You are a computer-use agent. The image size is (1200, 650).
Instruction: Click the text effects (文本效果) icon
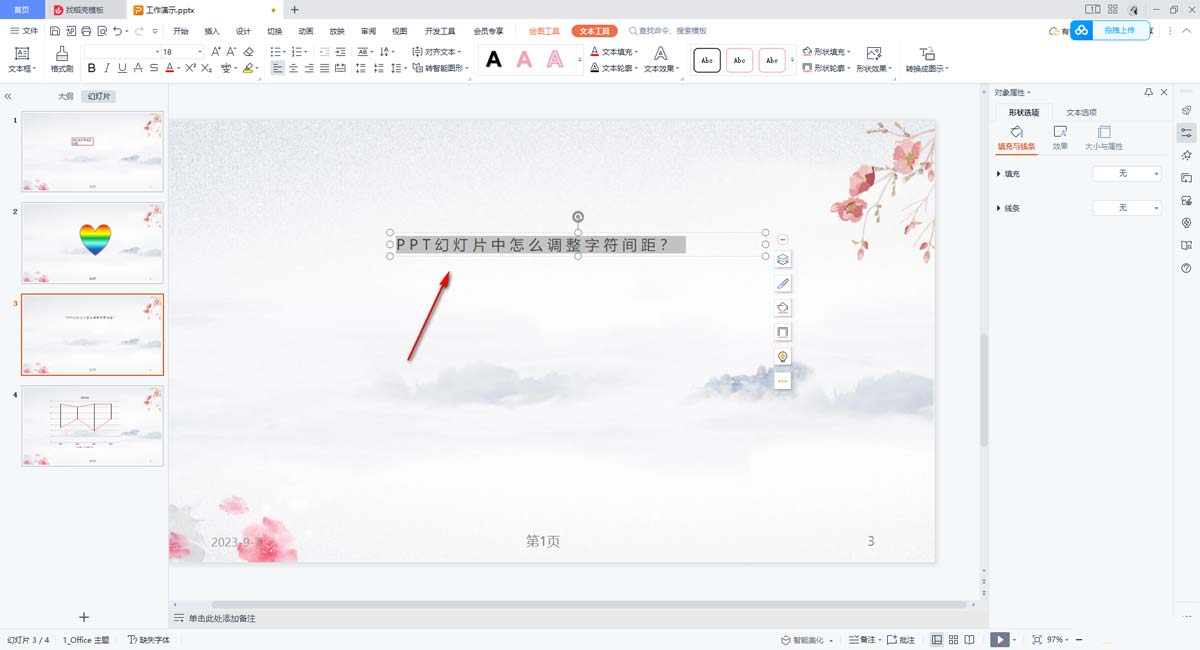(660, 59)
